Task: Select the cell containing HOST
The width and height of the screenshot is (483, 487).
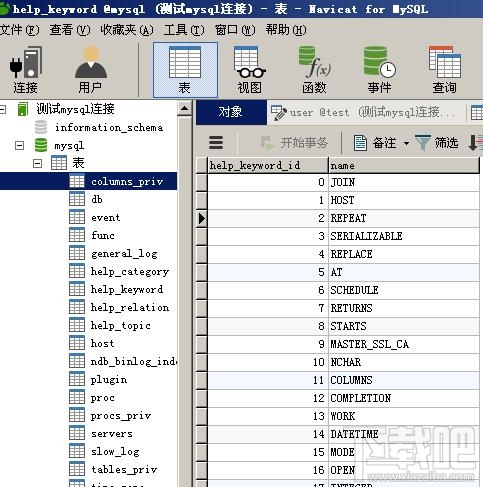Action: coord(404,200)
